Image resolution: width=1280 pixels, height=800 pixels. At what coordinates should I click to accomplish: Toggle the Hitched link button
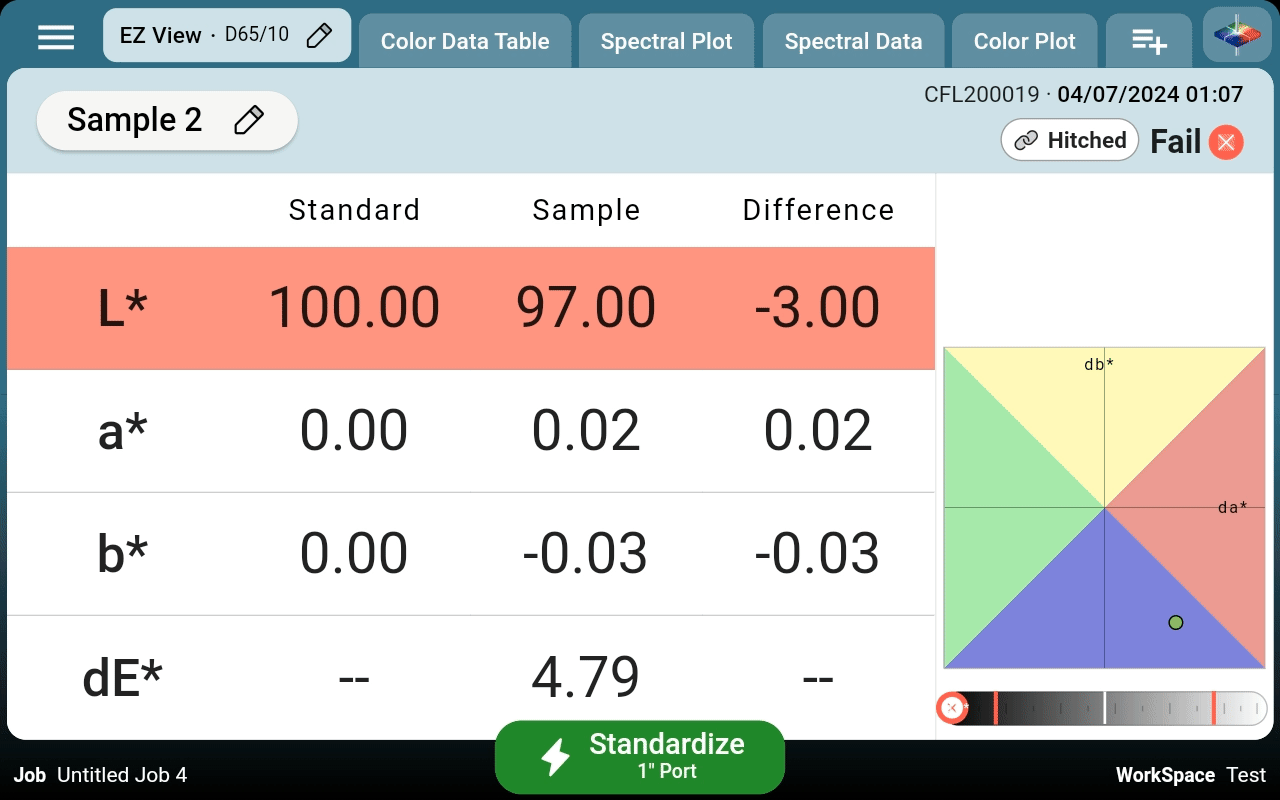click(1071, 141)
